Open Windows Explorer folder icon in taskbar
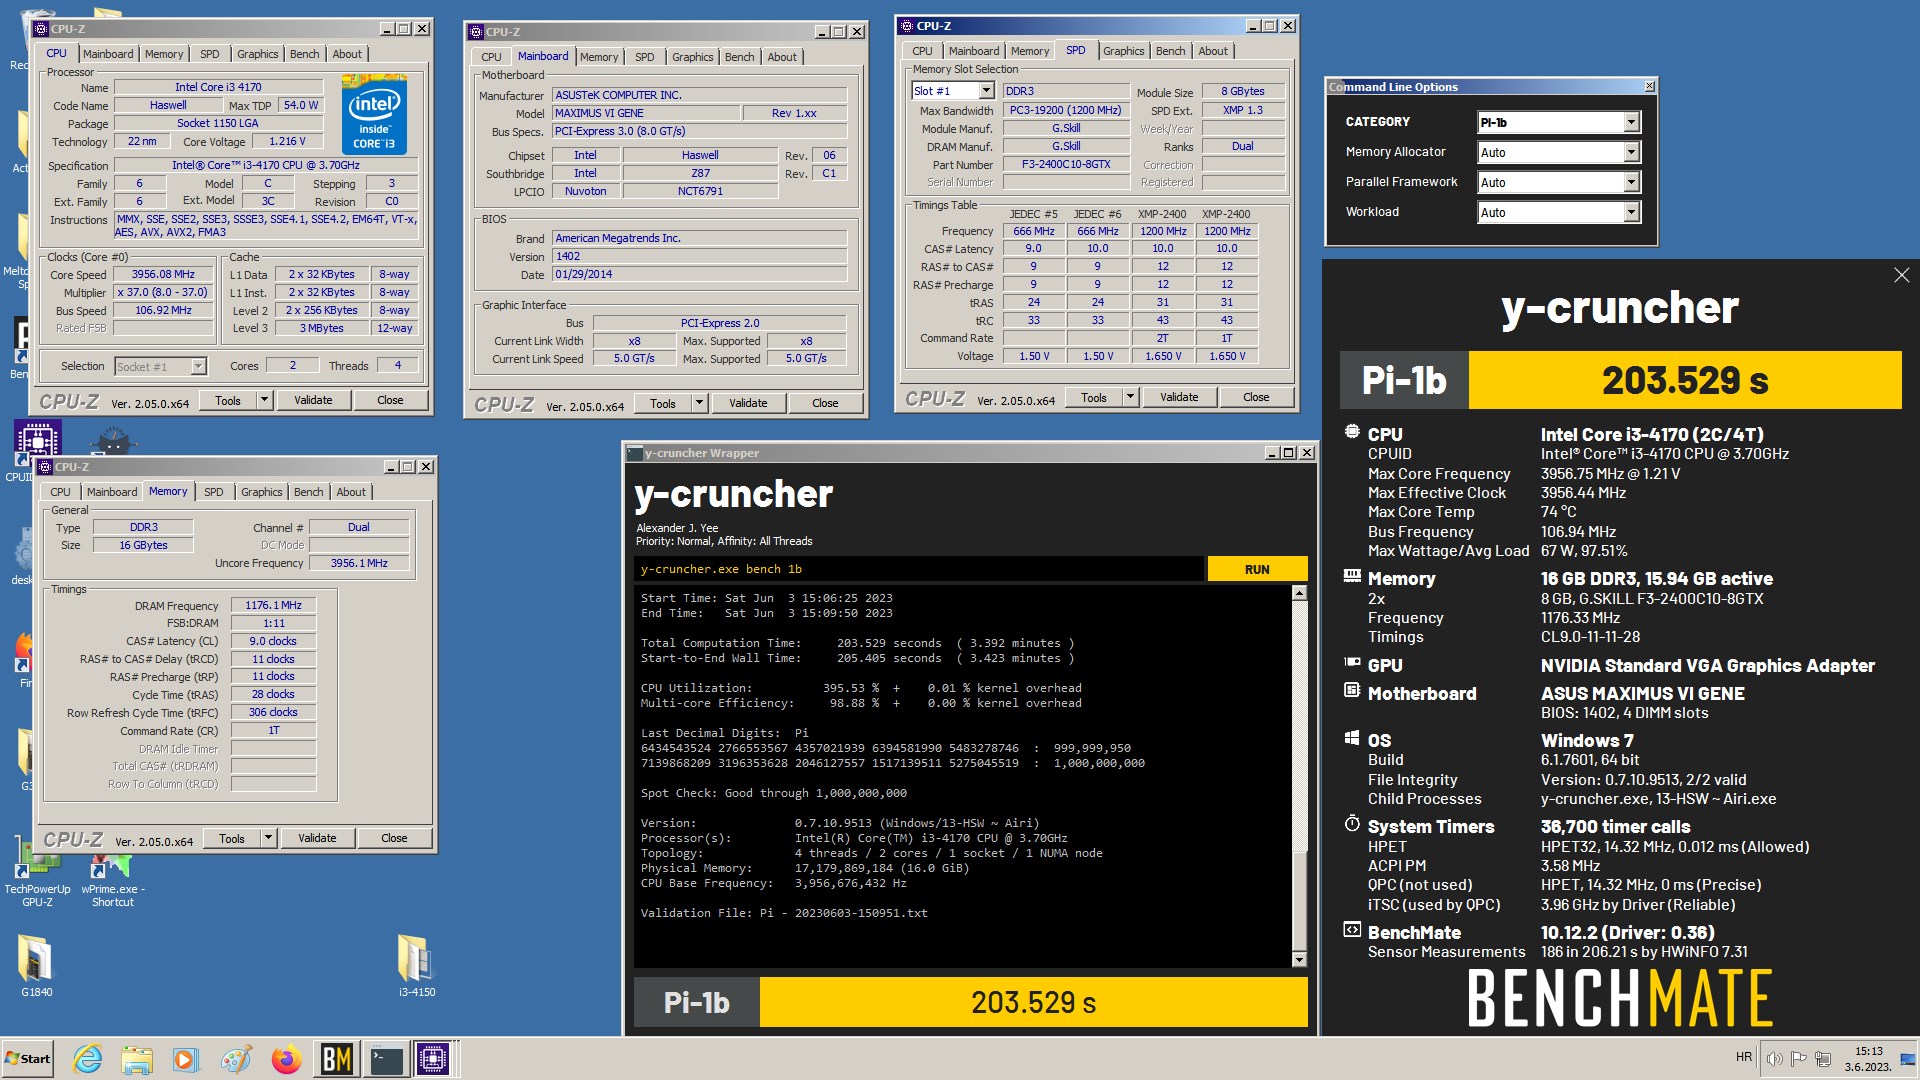Screen dimensions: 1920x1080 (137, 1058)
